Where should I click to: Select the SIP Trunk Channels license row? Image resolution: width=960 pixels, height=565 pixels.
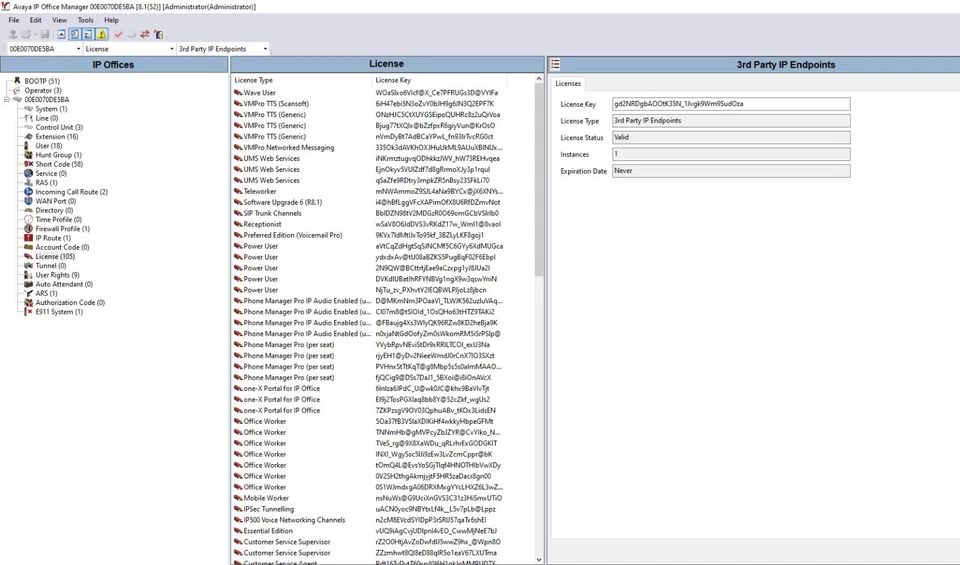368,213
